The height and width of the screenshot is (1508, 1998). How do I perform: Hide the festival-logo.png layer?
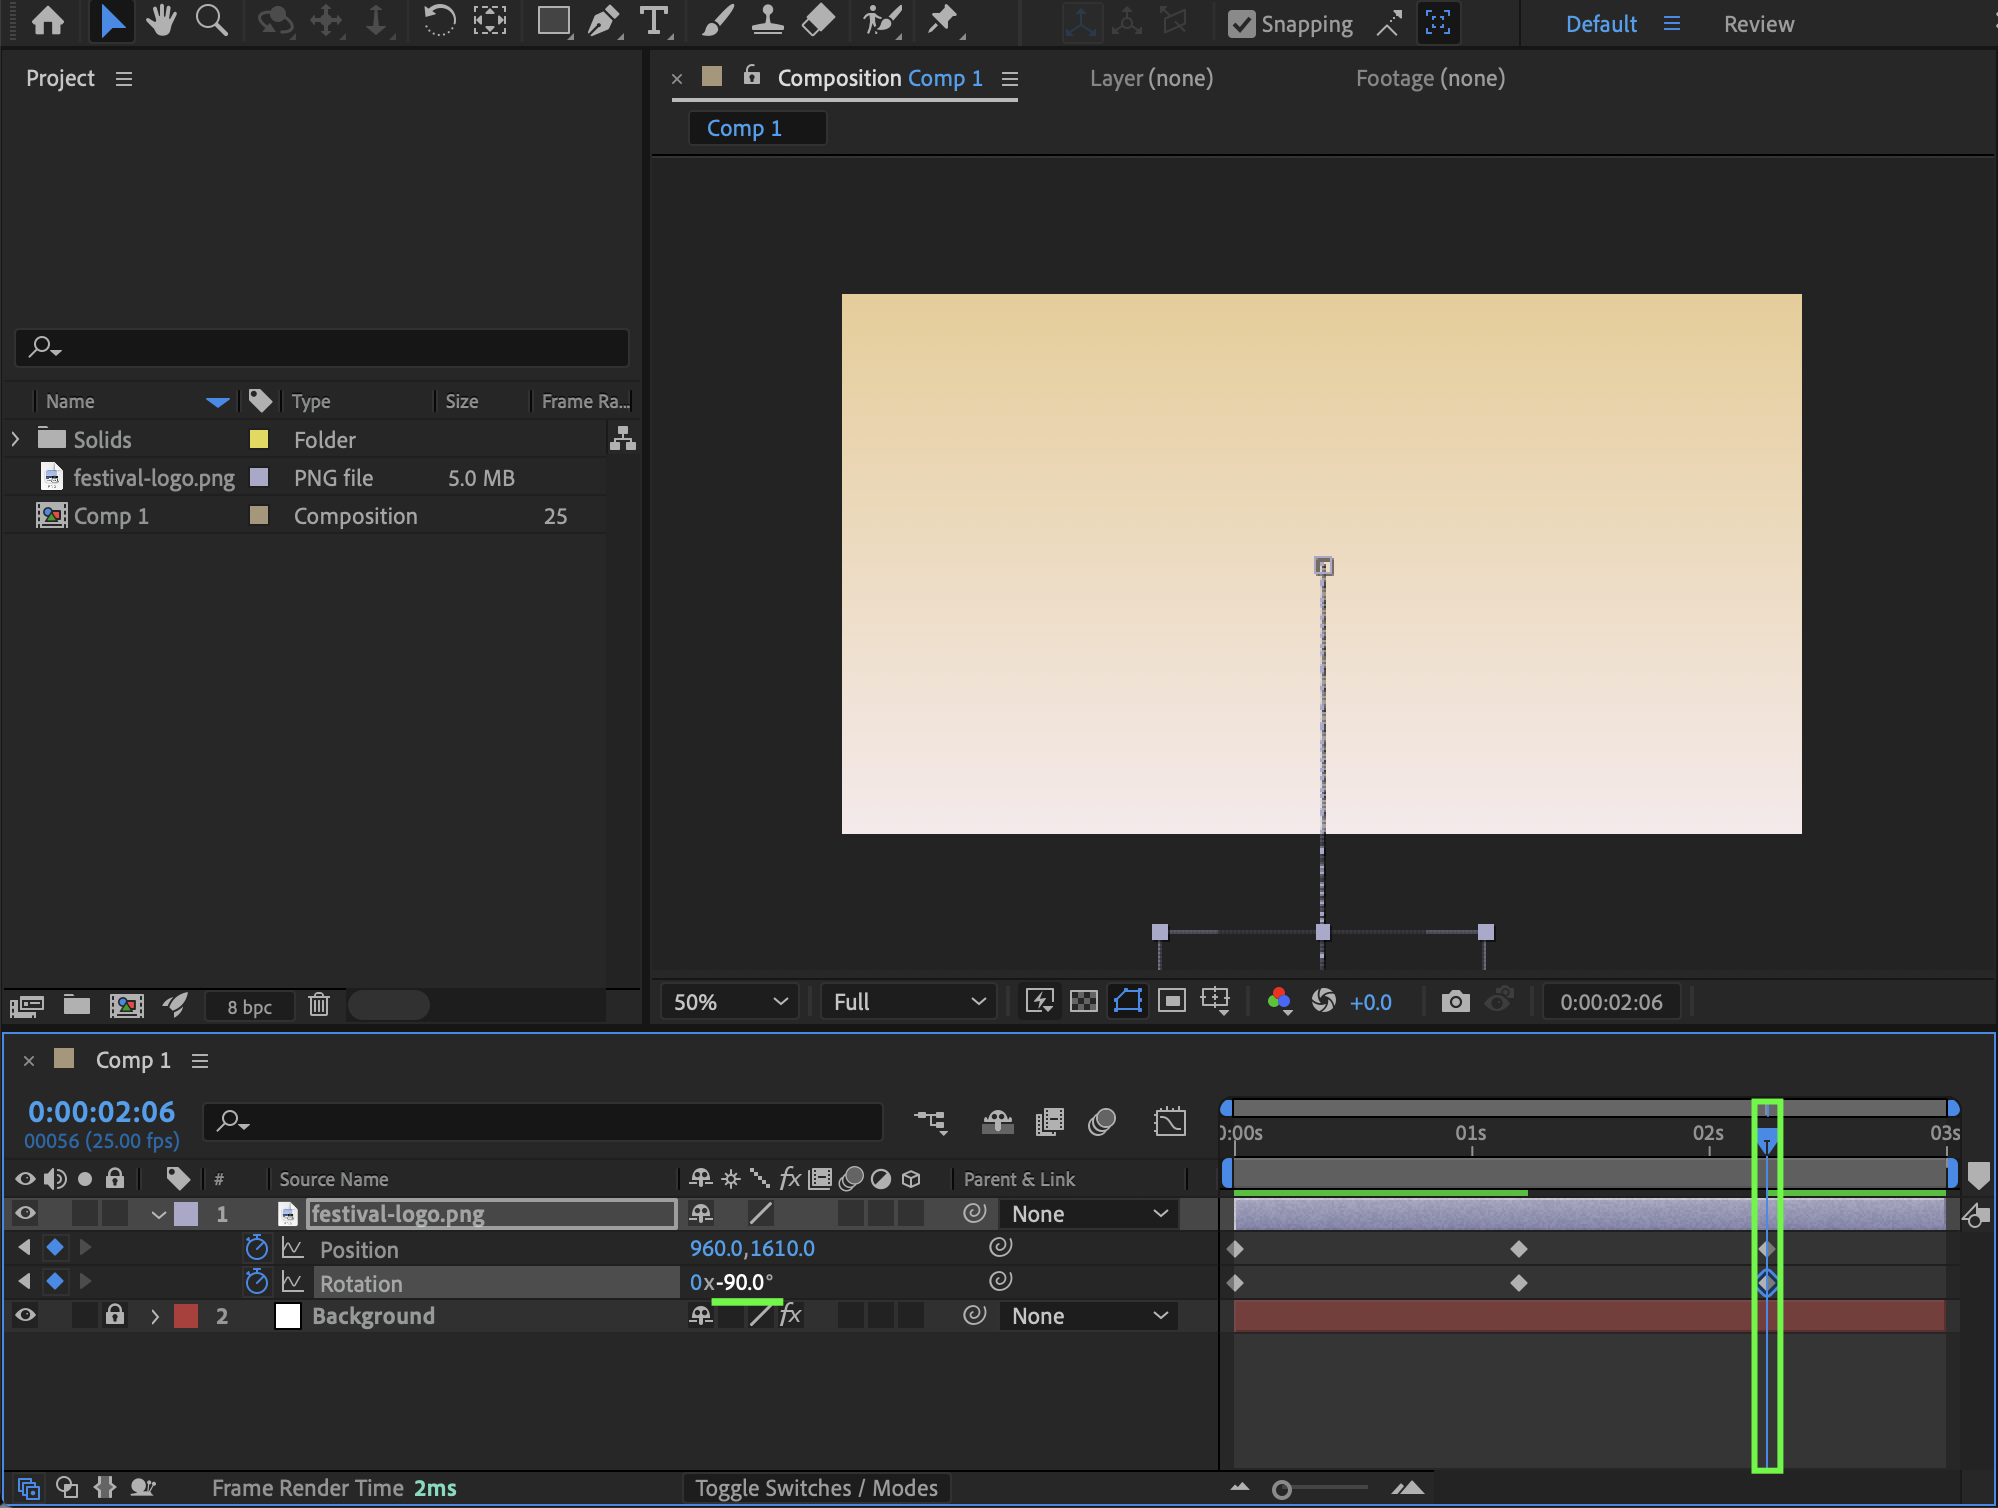coord(25,1213)
